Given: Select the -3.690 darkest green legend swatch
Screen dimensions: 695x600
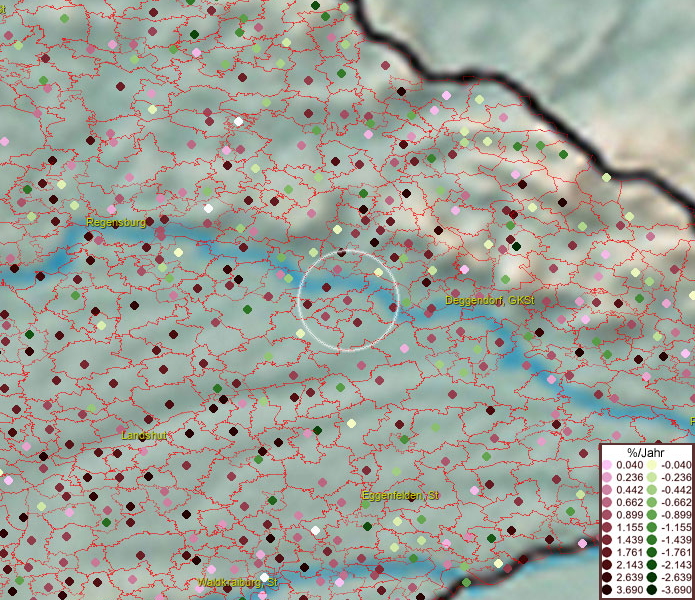Looking at the screenshot, I should (651, 590).
